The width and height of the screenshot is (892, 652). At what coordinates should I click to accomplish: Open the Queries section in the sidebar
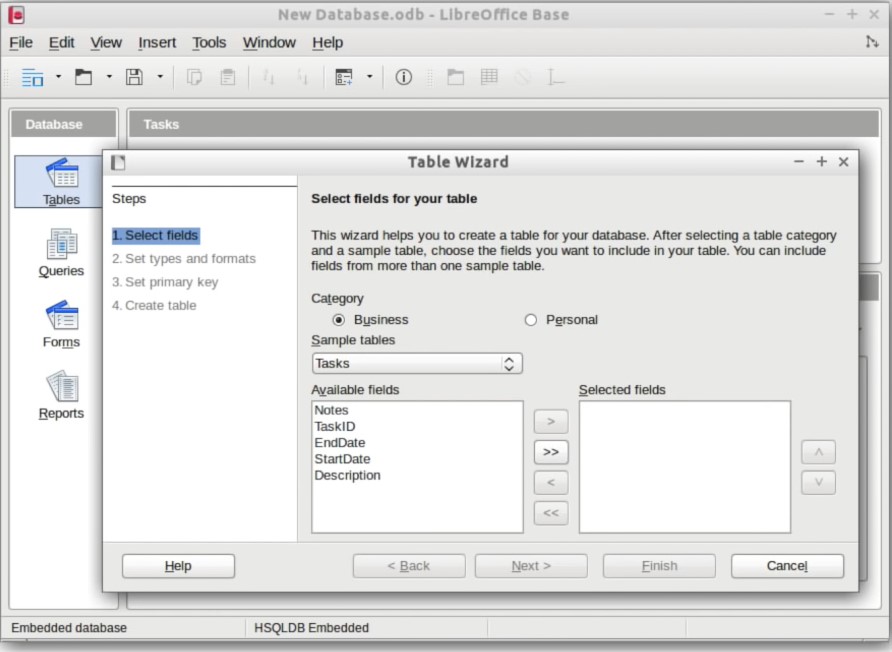click(61, 248)
